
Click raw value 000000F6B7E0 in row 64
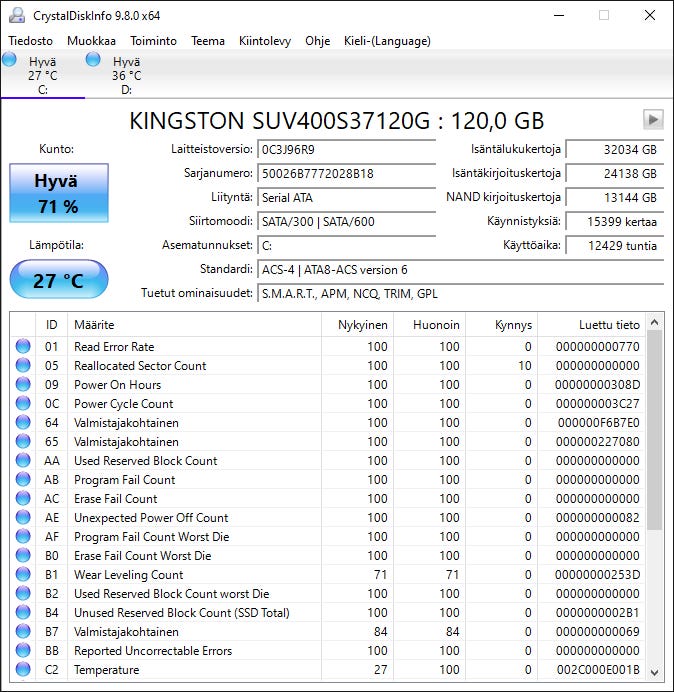point(598,423)
